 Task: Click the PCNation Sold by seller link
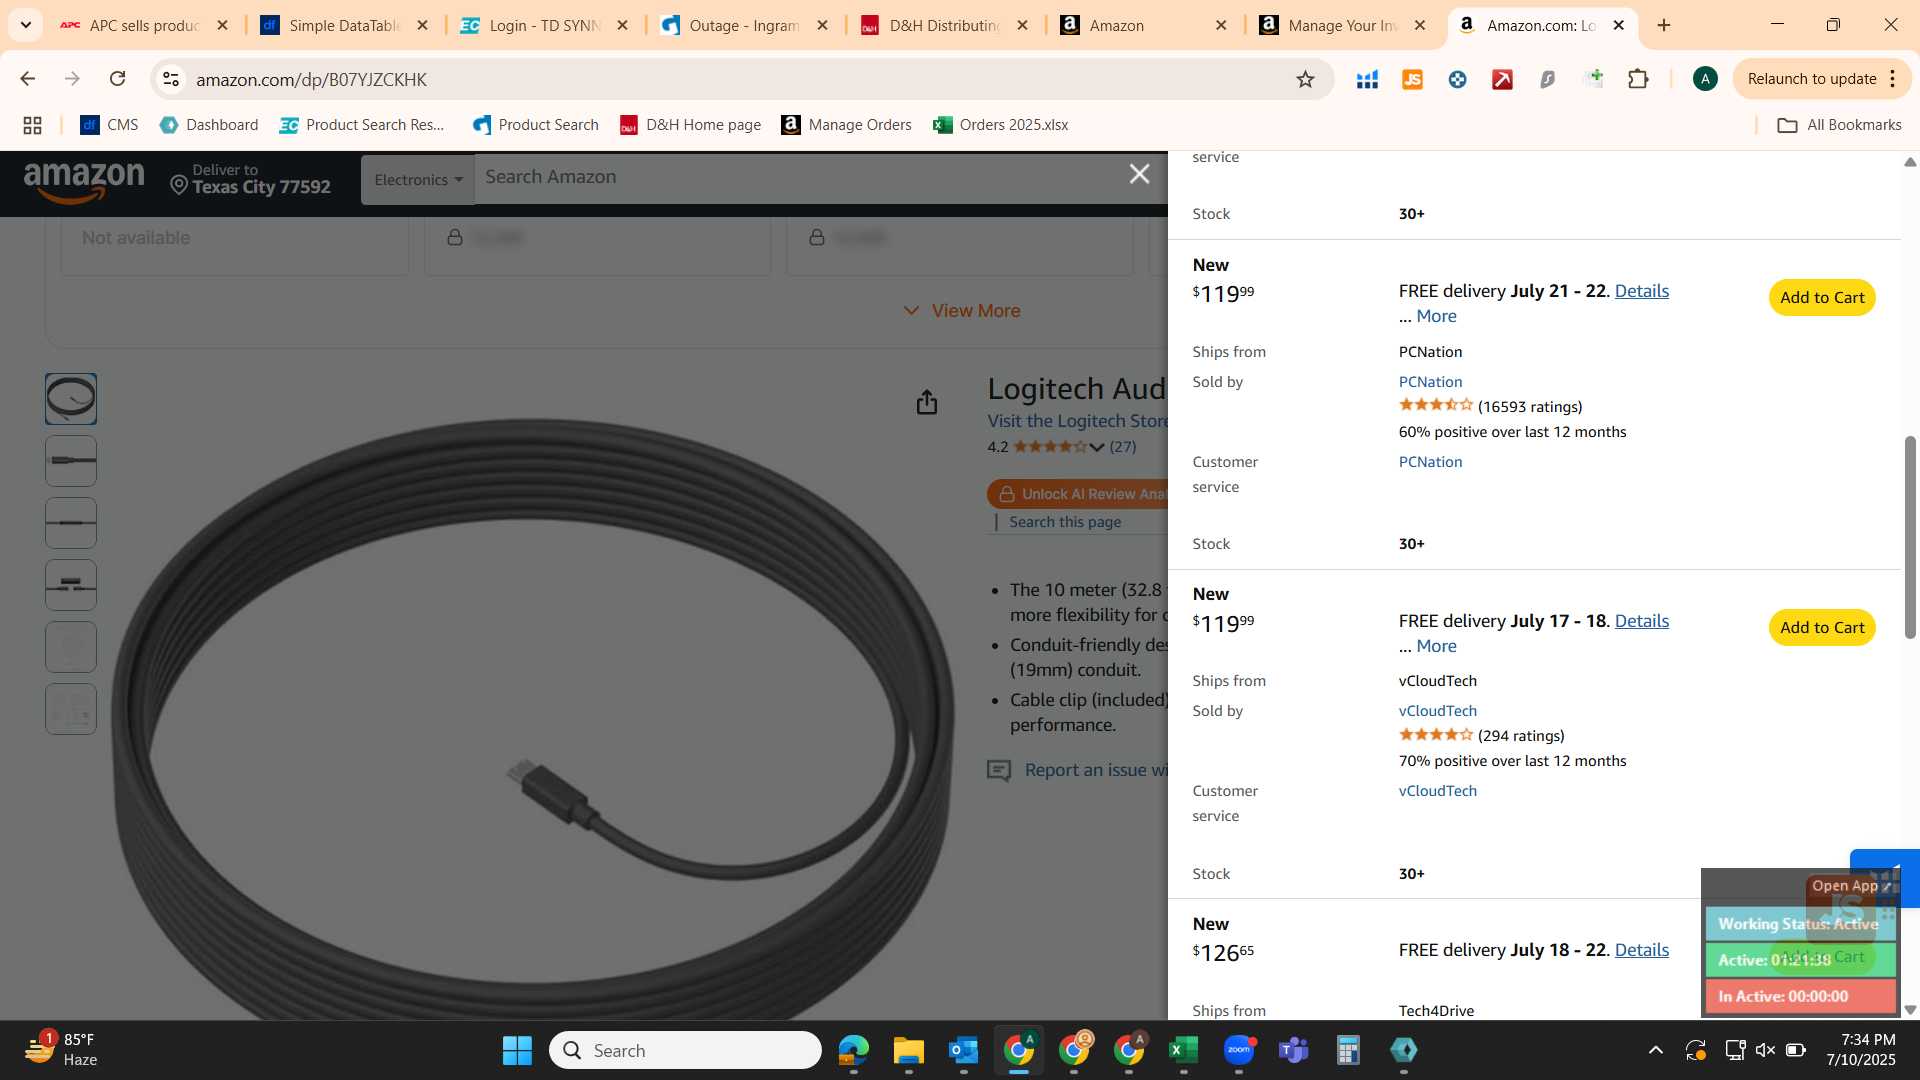click(1430, 382)
